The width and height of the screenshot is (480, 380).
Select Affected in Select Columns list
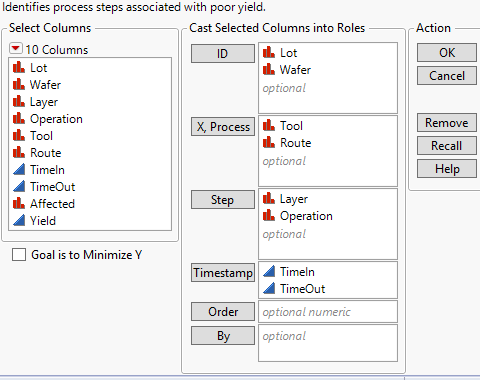[x=90, y=204]
